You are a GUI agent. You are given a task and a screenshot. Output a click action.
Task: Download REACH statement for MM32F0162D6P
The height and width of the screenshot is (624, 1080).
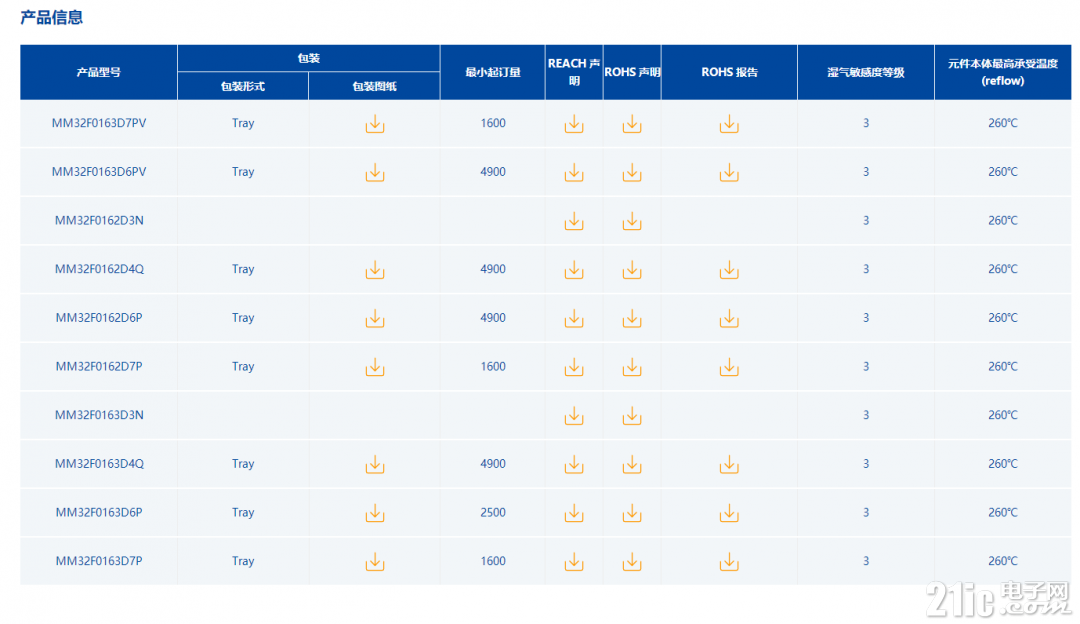point(574,319)
